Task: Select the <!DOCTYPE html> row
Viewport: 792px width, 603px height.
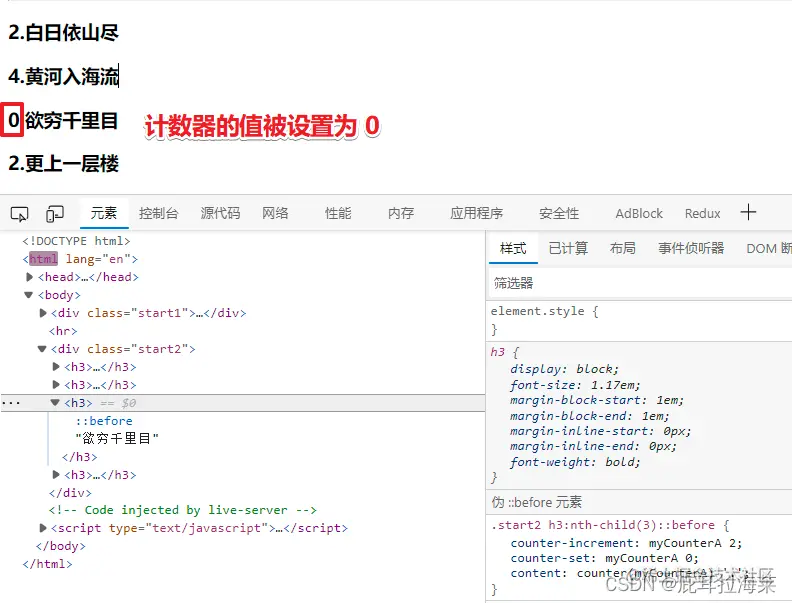Action: click(x=76, y=241)
